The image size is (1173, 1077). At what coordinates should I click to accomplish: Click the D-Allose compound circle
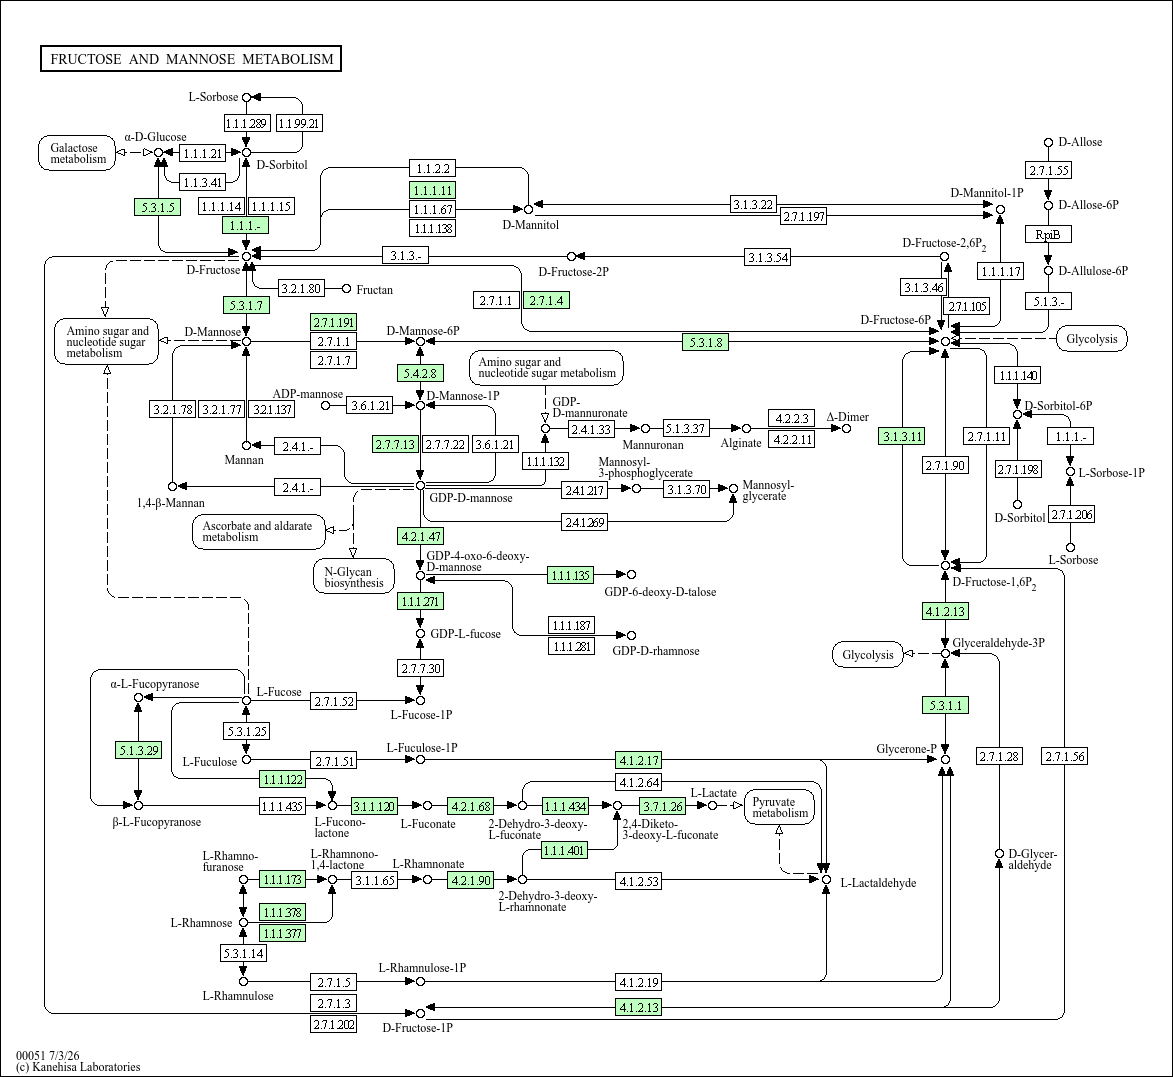point(1049,142)
